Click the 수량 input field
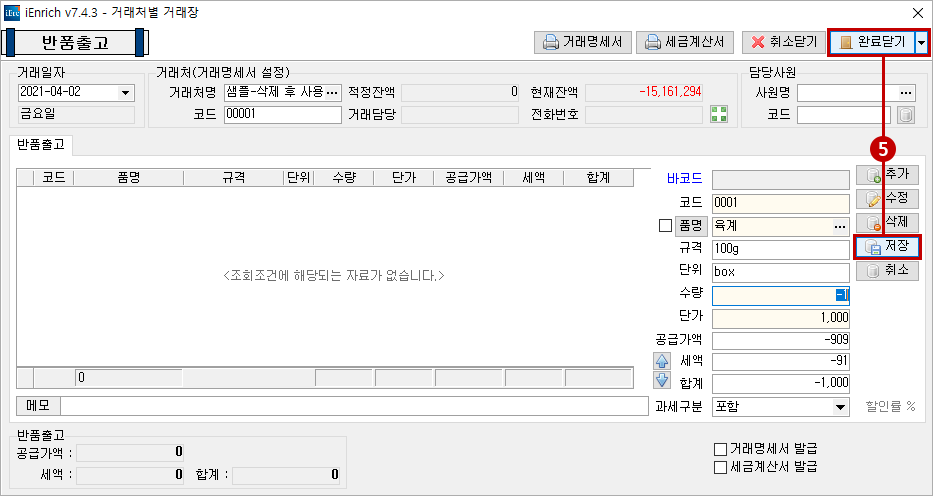Image resolution: width=933 pixels, height=496 pixels. pyautogui.click(x=781, y=296)
